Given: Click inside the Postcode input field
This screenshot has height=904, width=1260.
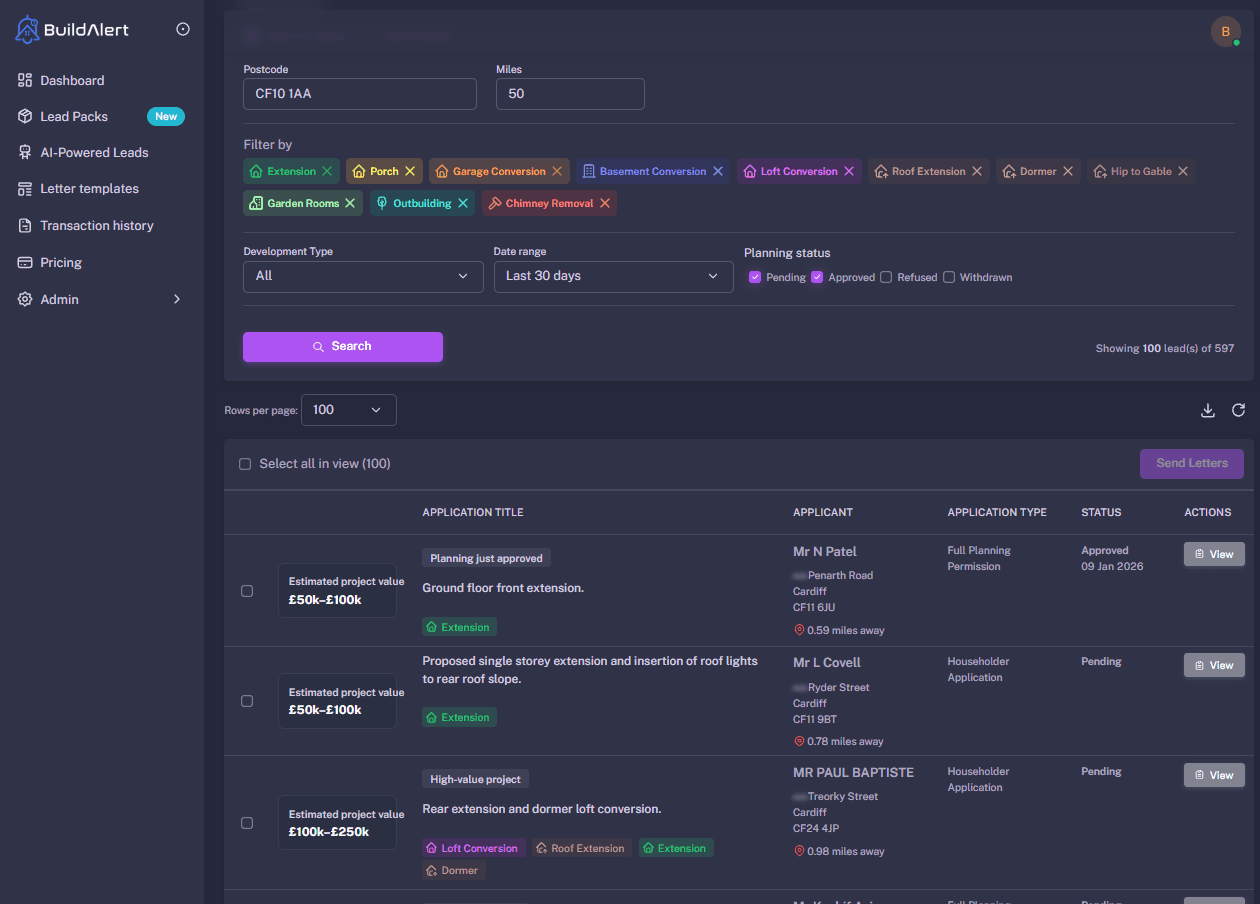Looking at the screenshot, I should [x=359, y=94].
